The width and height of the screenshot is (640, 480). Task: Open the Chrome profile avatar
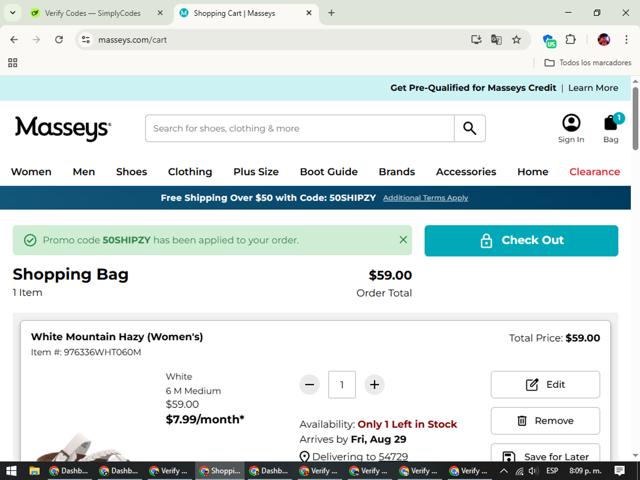tap(604, 40)
